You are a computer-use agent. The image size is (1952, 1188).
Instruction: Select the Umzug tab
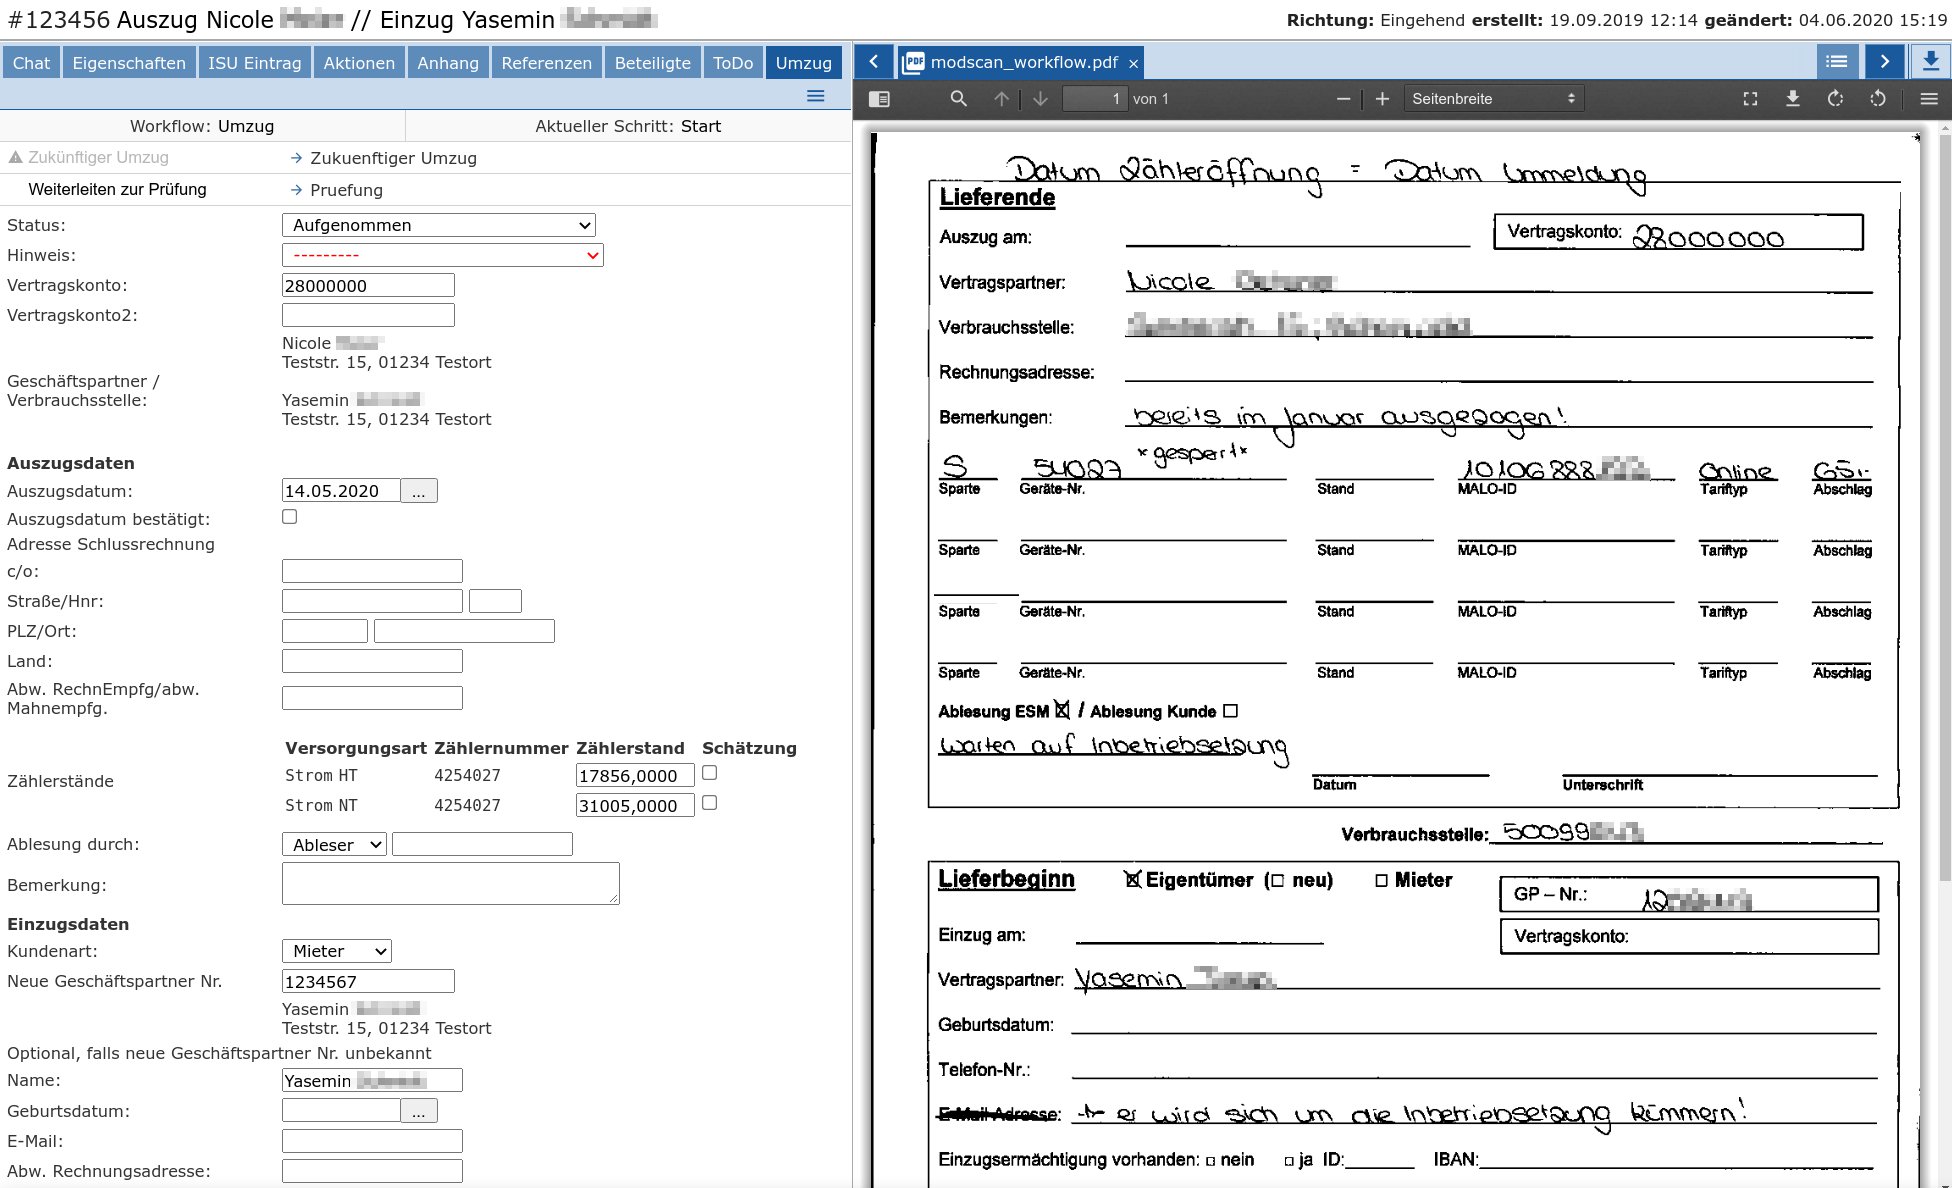coord(804,63)
